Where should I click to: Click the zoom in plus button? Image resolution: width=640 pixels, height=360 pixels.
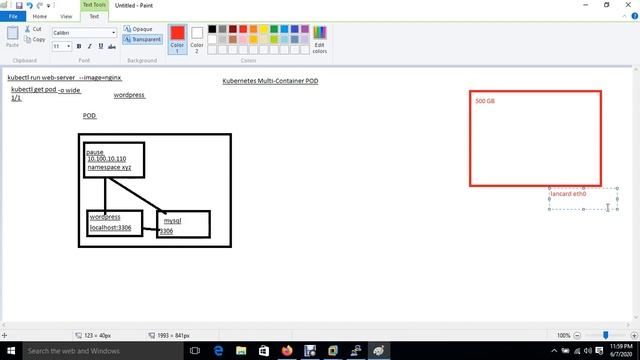(634, 335)
